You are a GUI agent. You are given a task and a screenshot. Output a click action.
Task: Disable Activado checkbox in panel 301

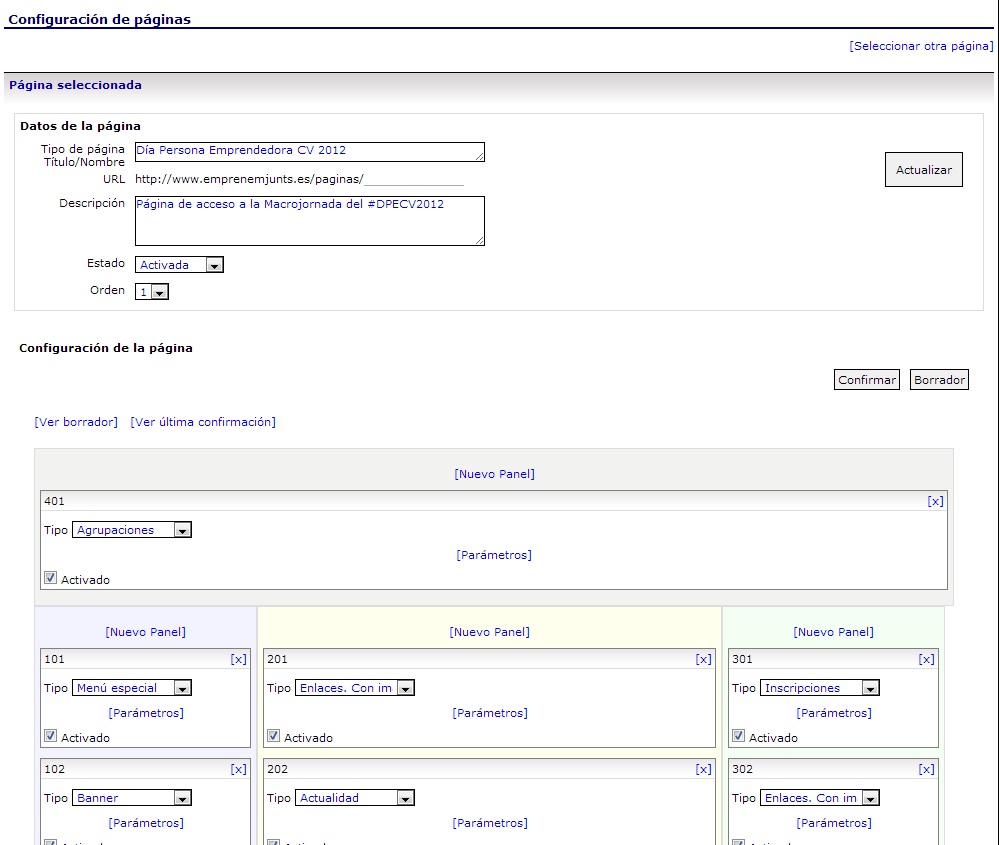click(x=739, y=736)
